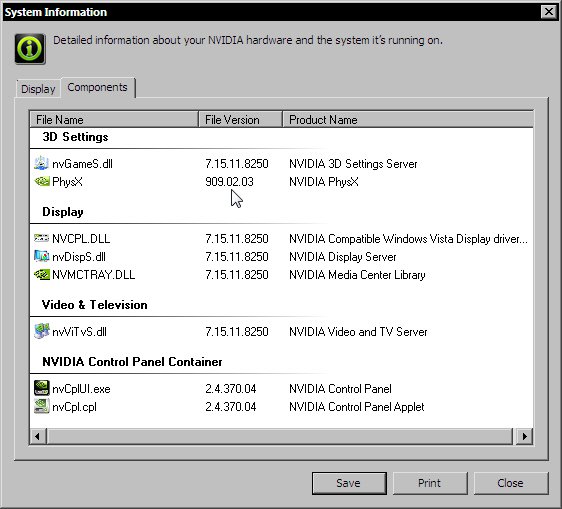Click NVIDIA Control Panel Applet product name

[x=357, y=407]
